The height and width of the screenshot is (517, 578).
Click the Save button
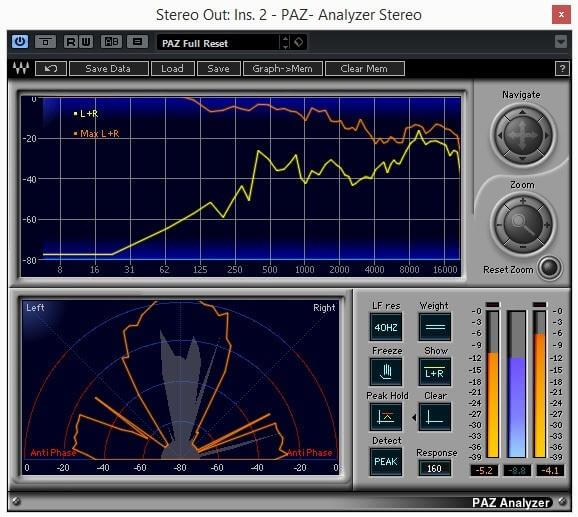(219, 69)
